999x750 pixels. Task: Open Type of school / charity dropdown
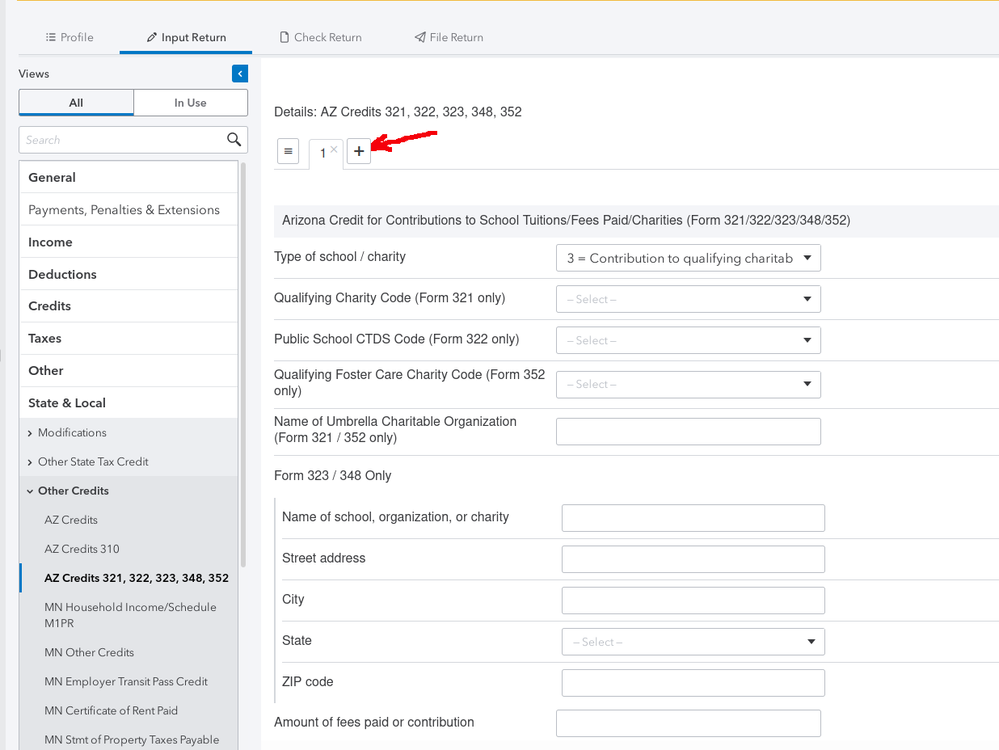688,258
